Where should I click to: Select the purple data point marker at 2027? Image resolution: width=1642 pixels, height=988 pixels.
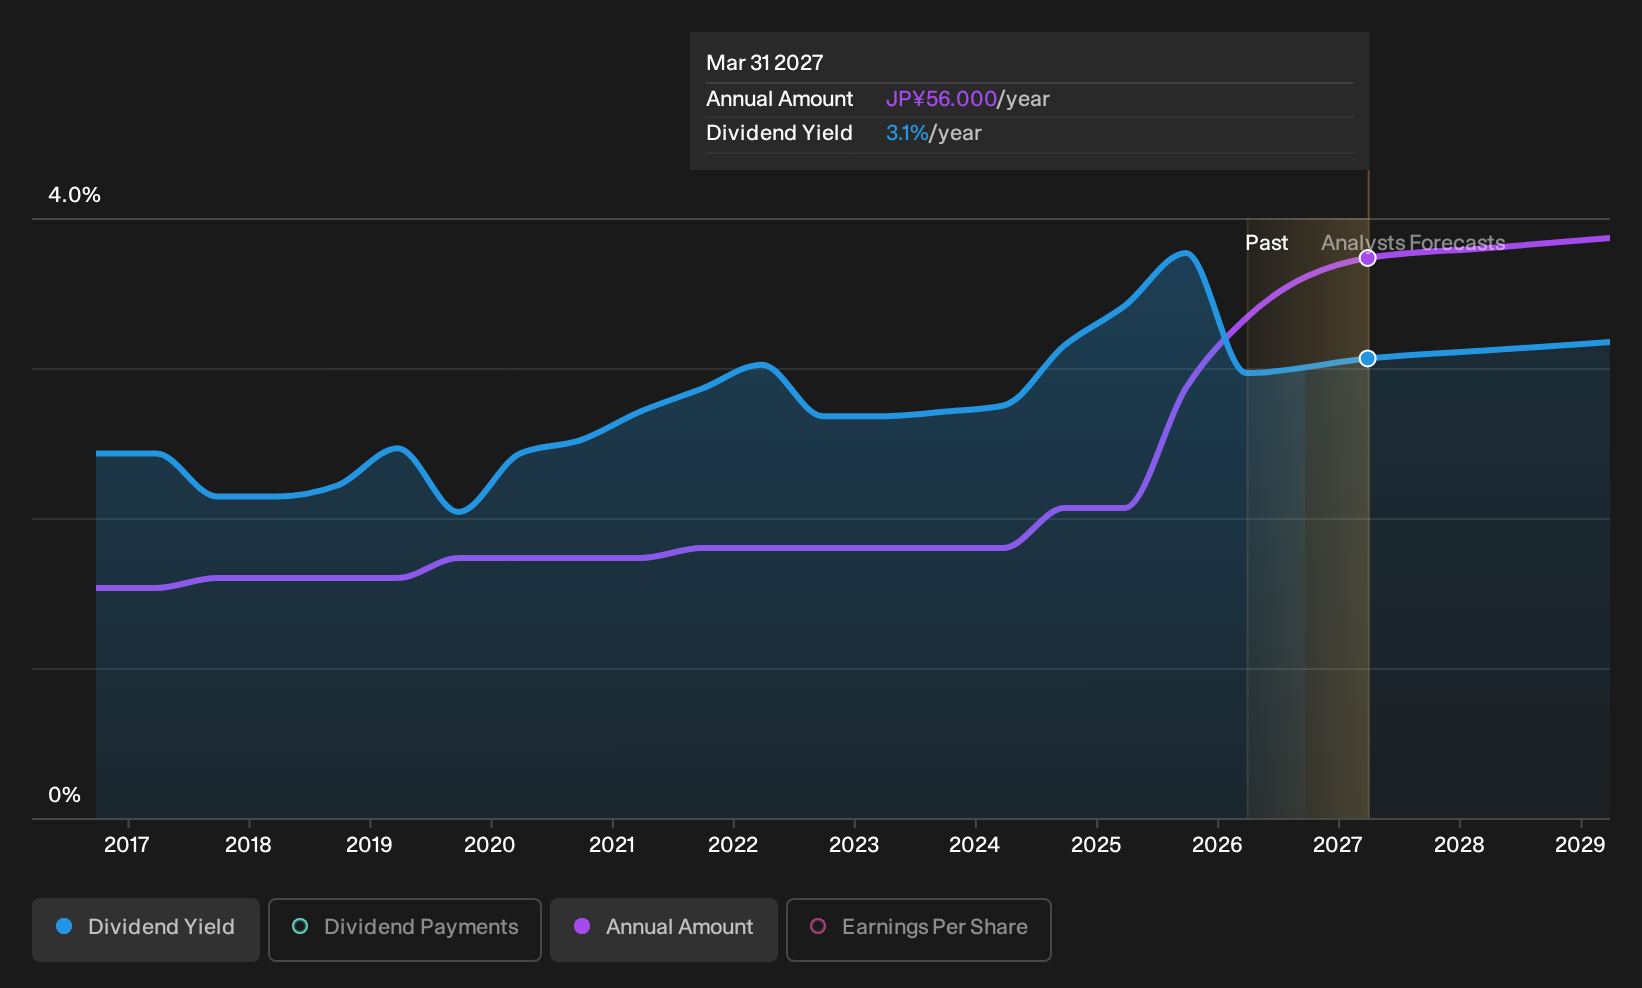click(x=1368, y=258)
